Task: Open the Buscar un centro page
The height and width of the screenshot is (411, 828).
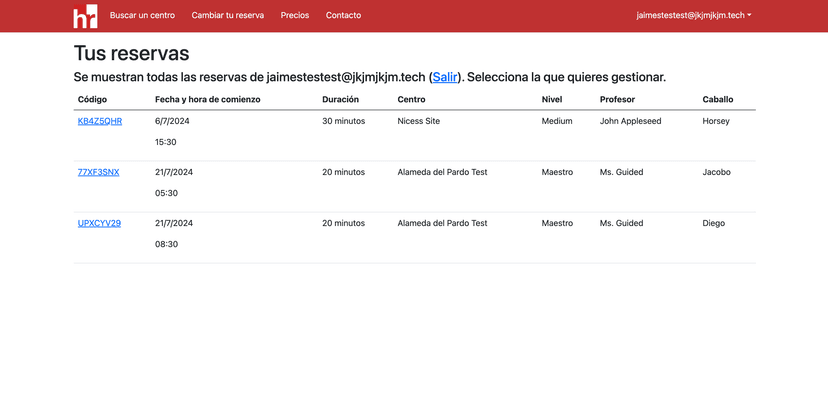Action: [x=142, y=16]
